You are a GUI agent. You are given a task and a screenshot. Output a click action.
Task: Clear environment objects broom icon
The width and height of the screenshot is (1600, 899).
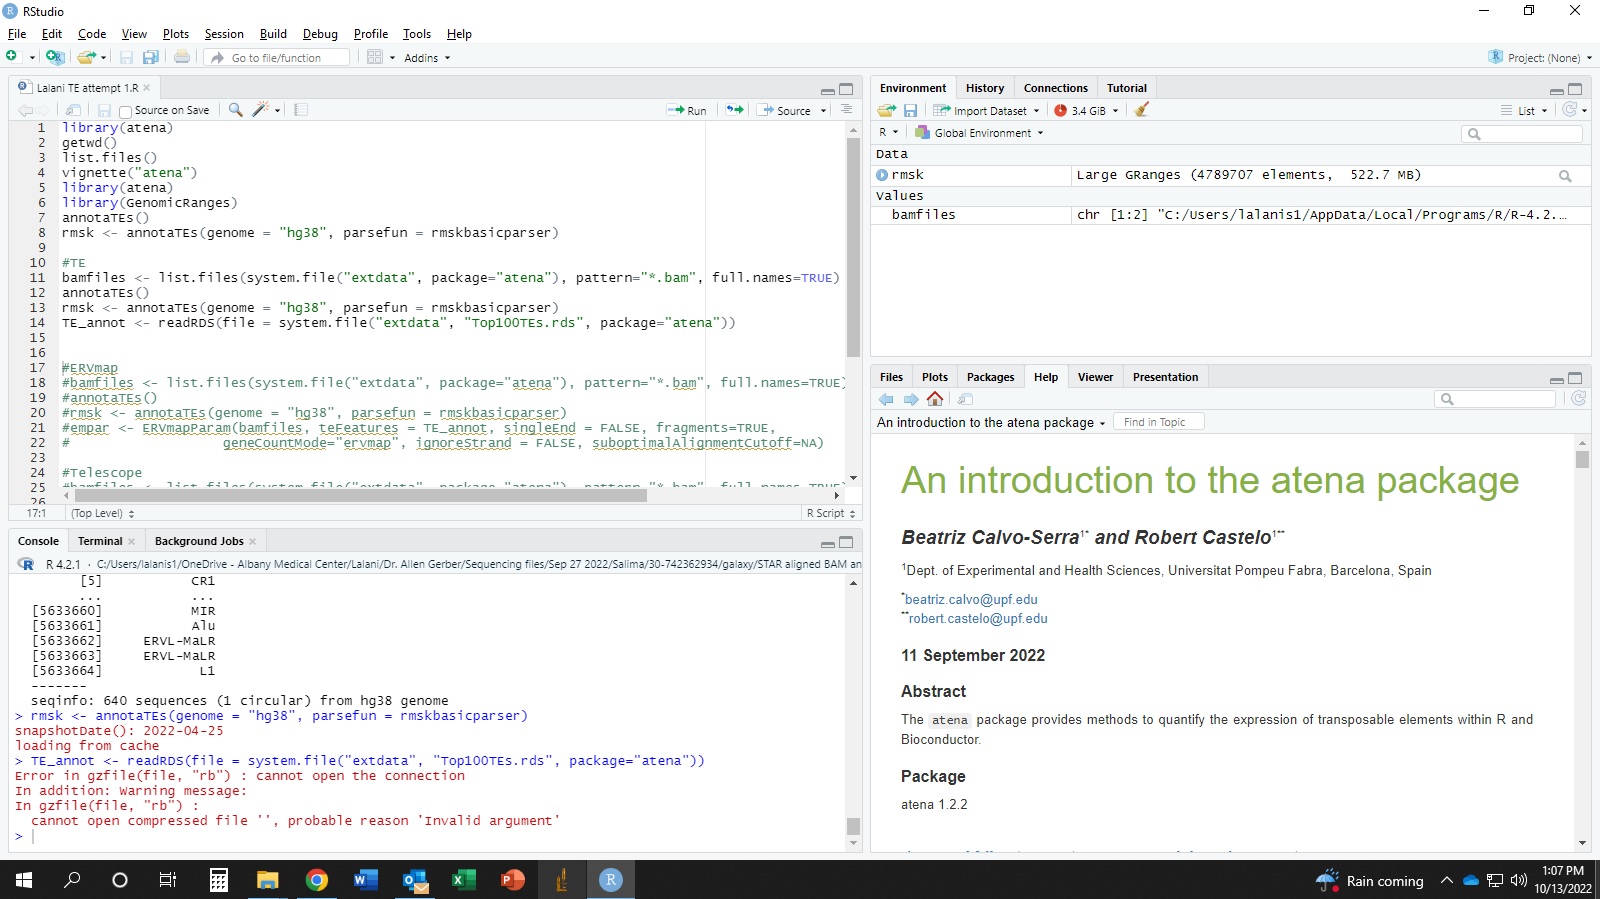click(1142, 110)
